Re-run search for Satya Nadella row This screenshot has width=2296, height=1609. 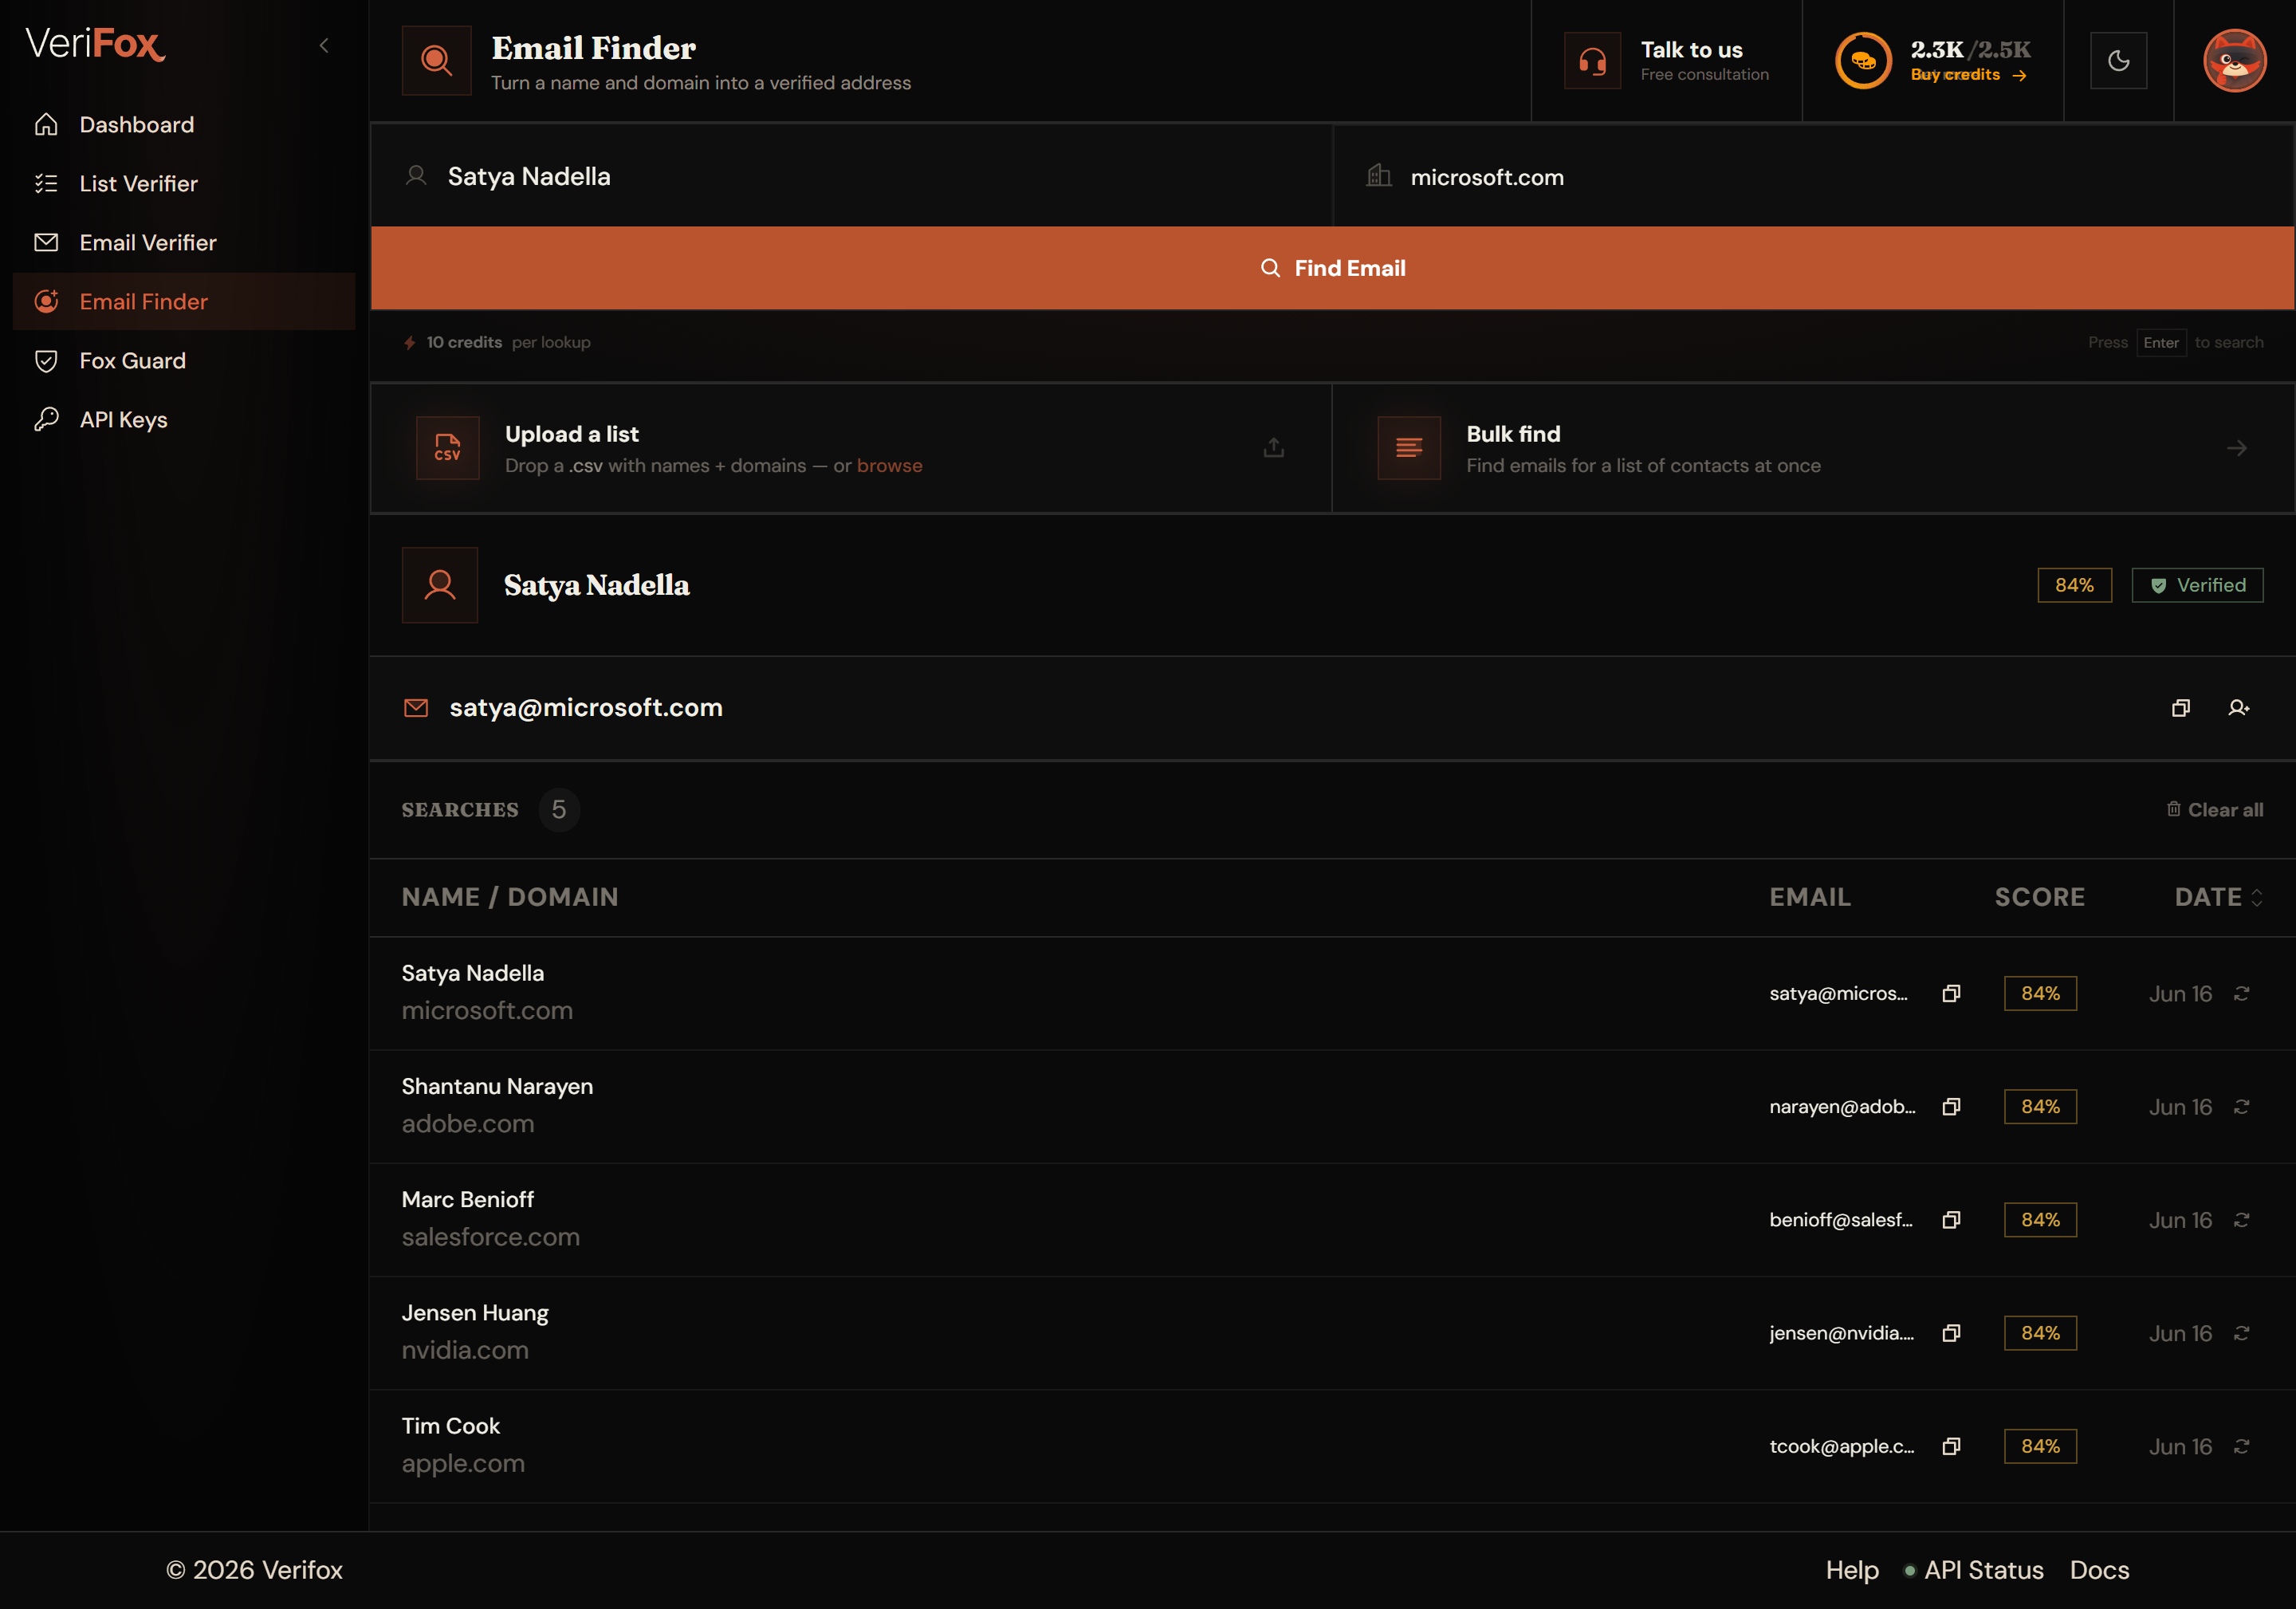[x=2242, y=993]
